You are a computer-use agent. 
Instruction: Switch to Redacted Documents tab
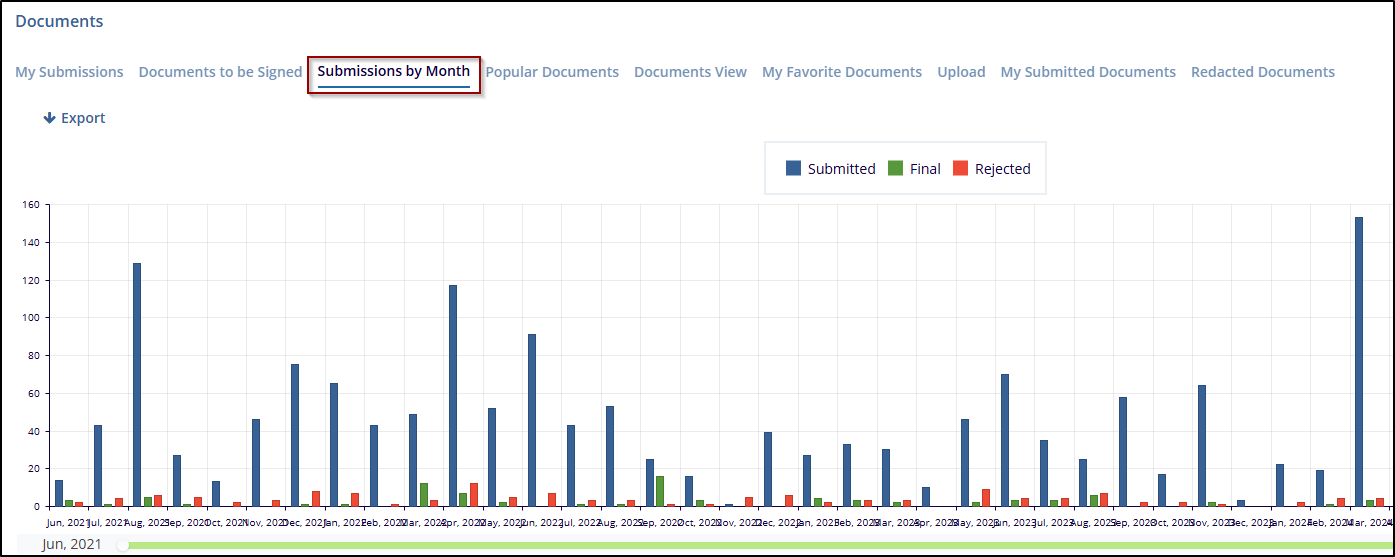point(1262,72)
